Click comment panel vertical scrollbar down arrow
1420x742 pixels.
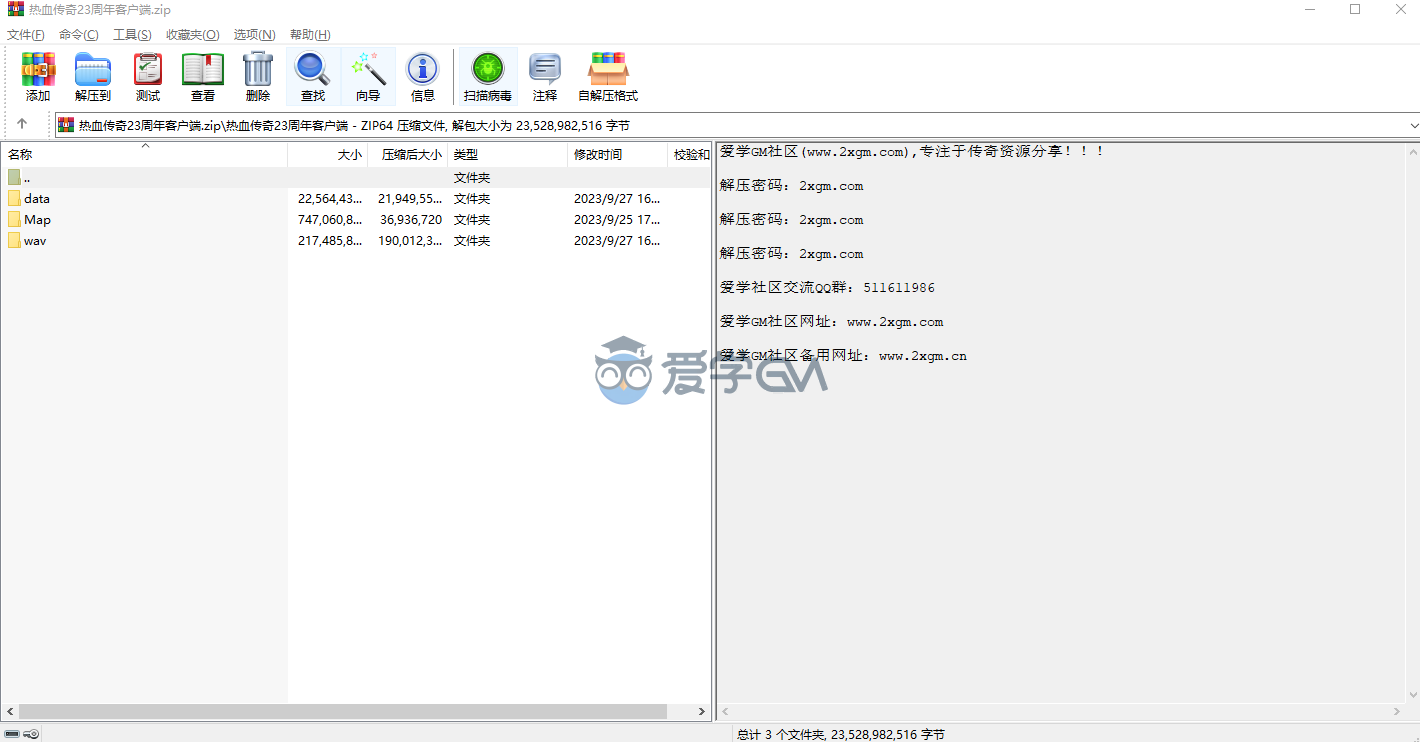tap(1413, 695)
